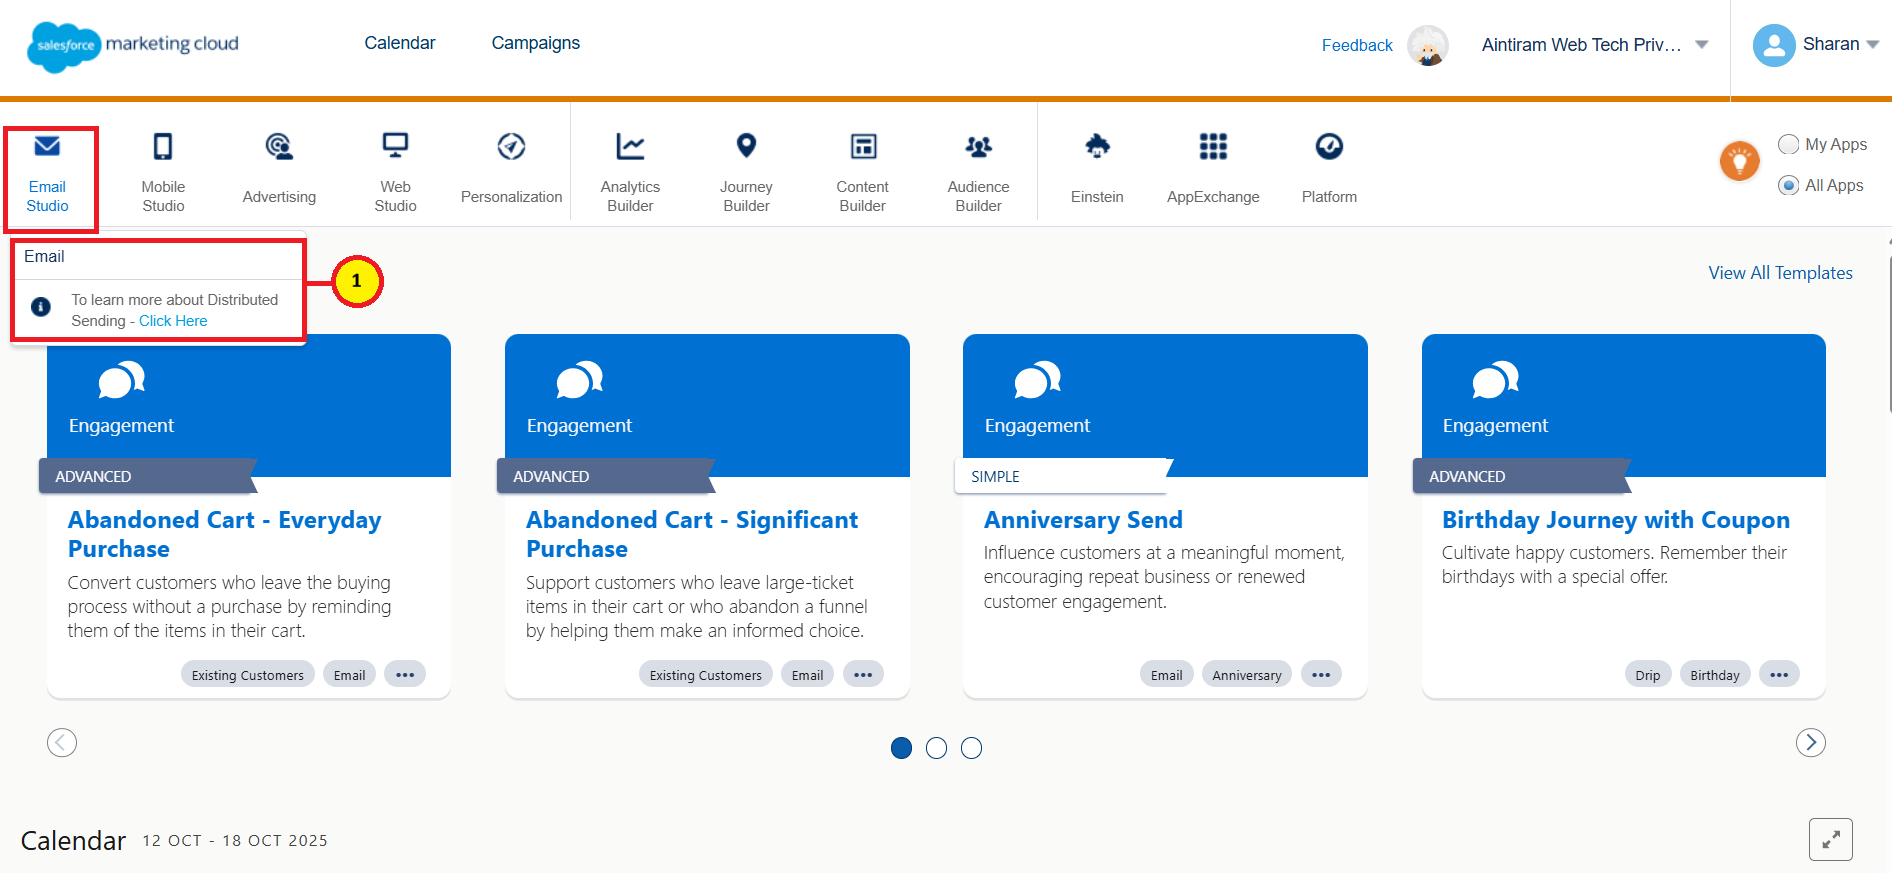
Task: Open the Campaigns menu tab
Action: [x=535, y=43]
